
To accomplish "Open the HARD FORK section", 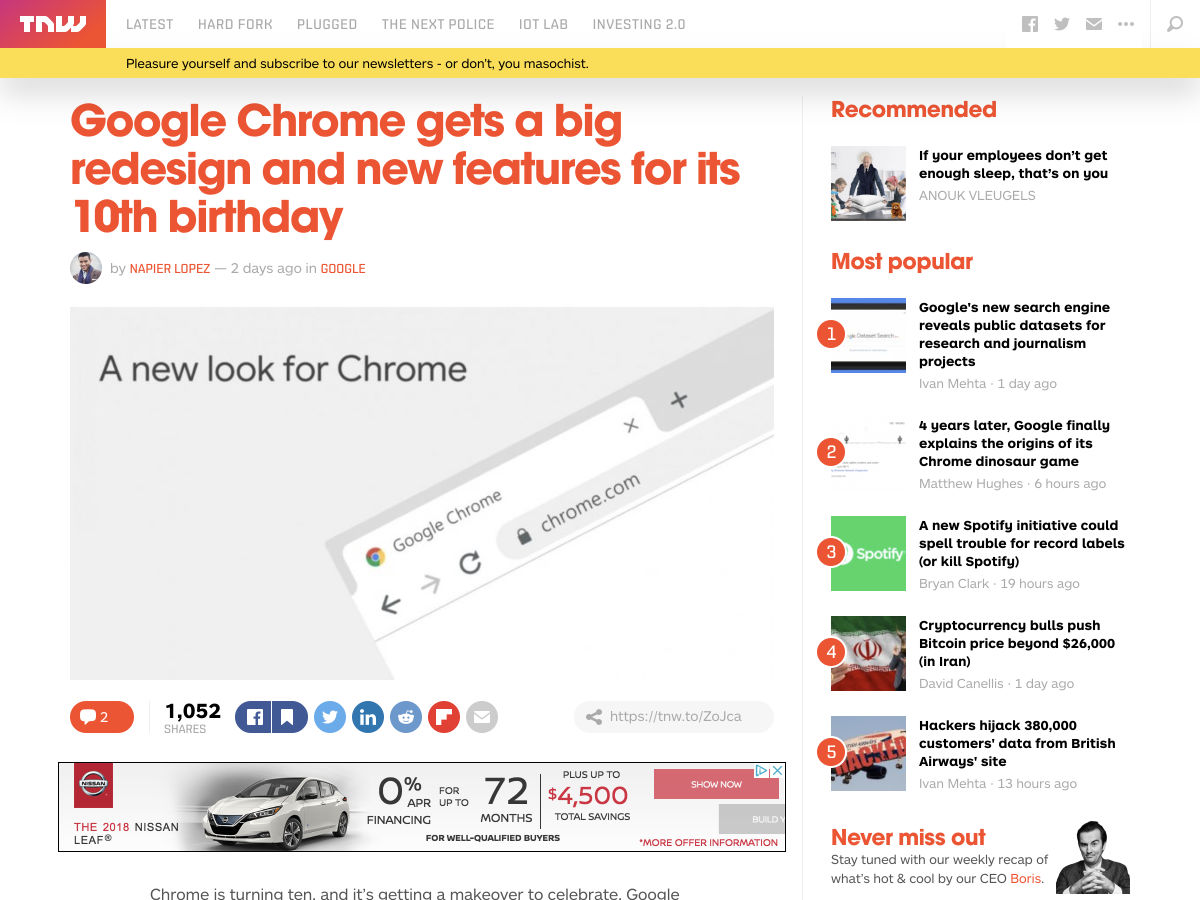I will coord(235,24).
